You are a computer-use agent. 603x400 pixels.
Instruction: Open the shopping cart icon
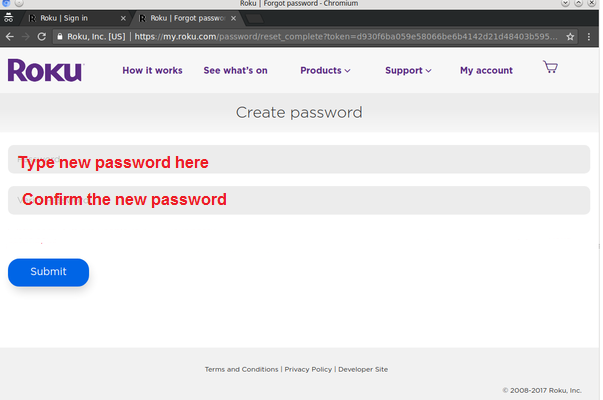(x=550, y=67)
